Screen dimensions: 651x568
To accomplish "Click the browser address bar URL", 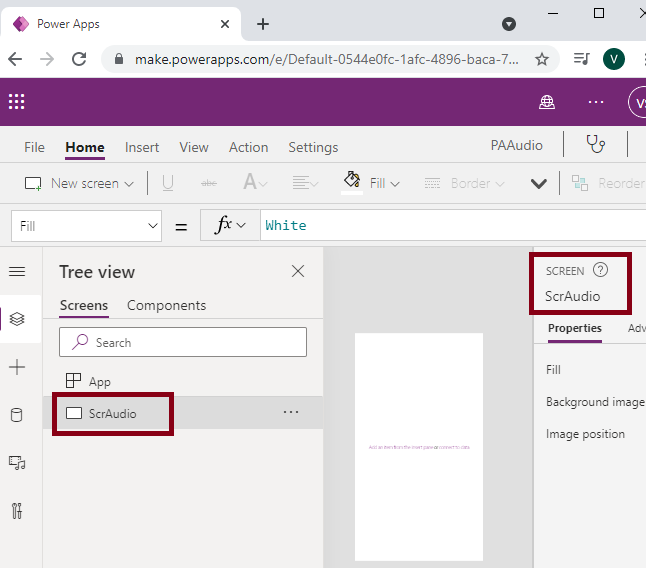I will coord(326,59).
